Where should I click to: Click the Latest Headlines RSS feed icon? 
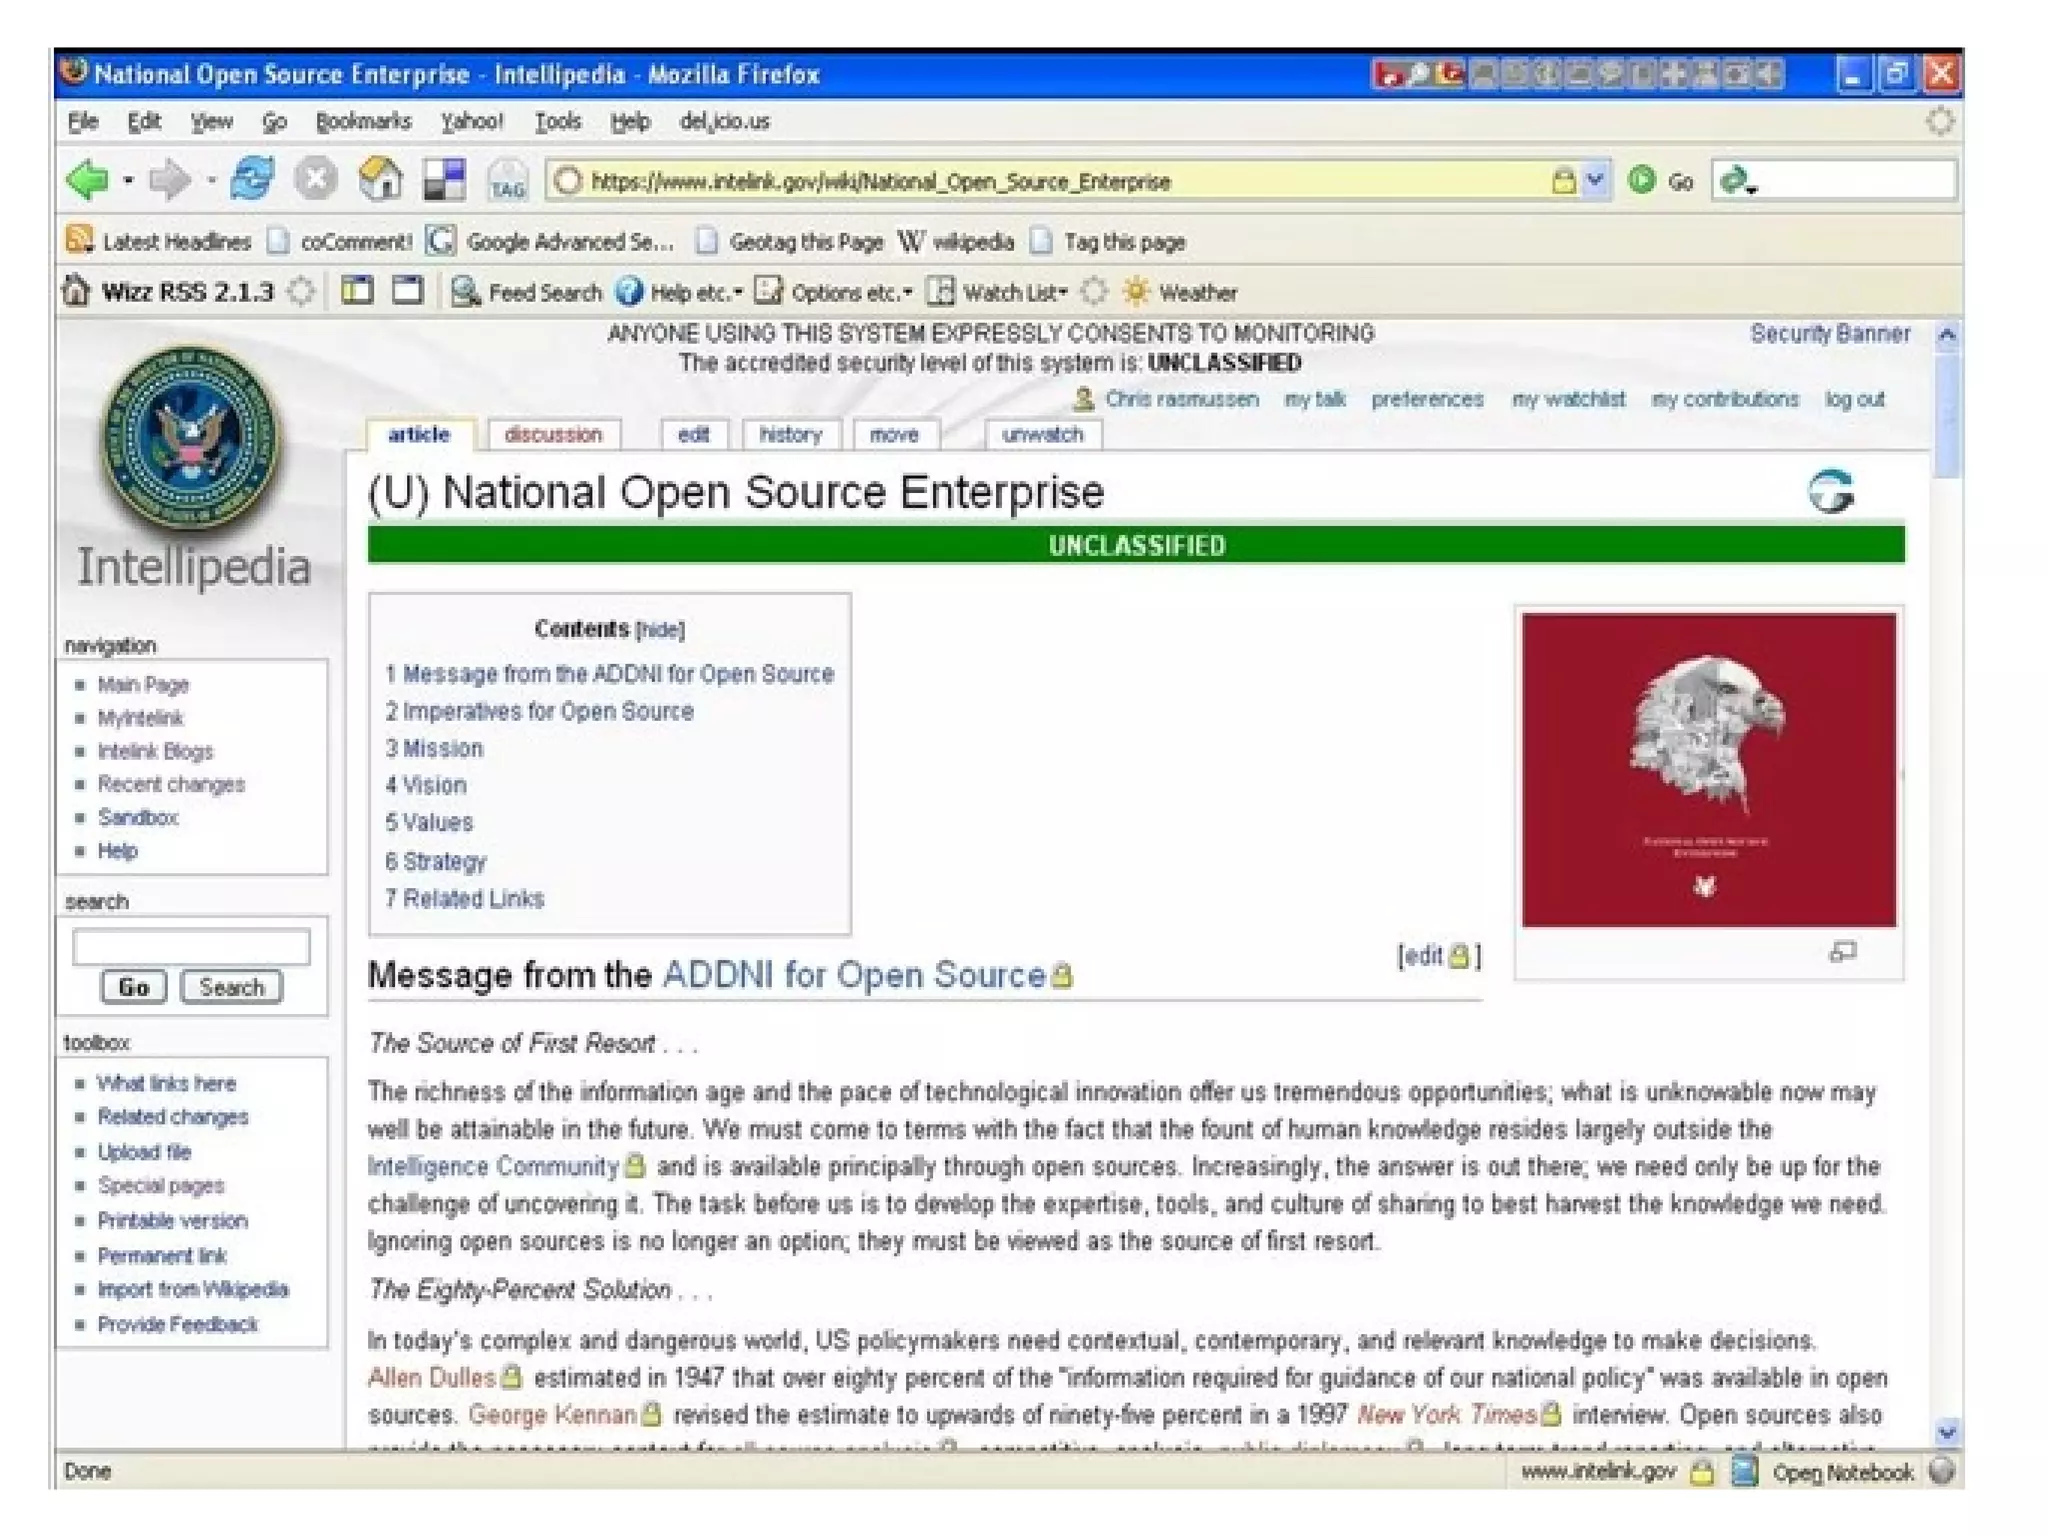[79, 240]
